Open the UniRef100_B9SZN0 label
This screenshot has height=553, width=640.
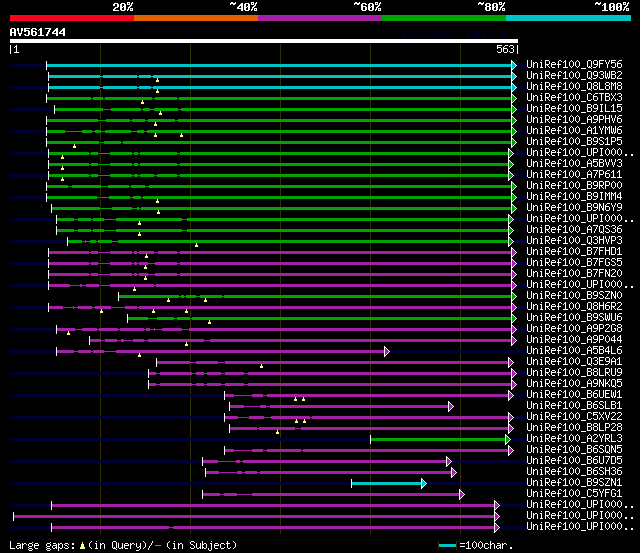[574, 296]
